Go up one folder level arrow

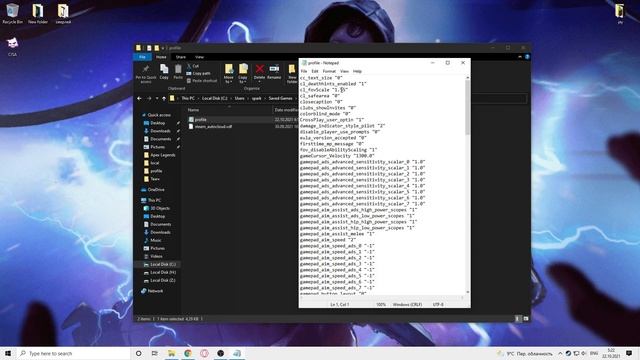(x=164, y=98)
